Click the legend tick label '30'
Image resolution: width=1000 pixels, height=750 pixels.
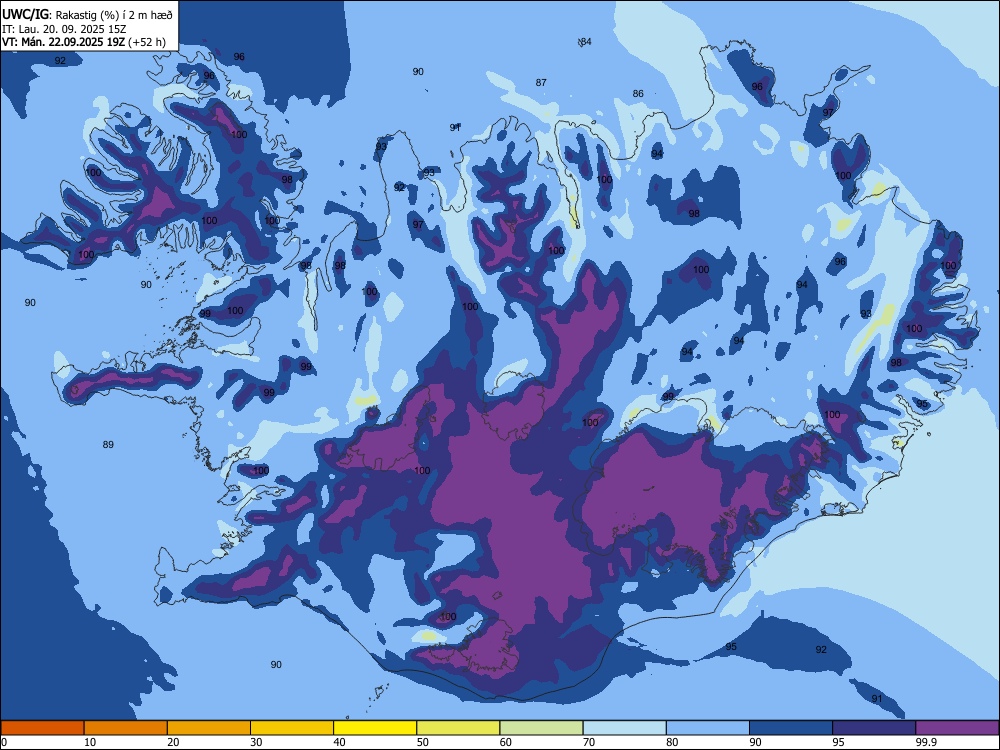point(256,742)
